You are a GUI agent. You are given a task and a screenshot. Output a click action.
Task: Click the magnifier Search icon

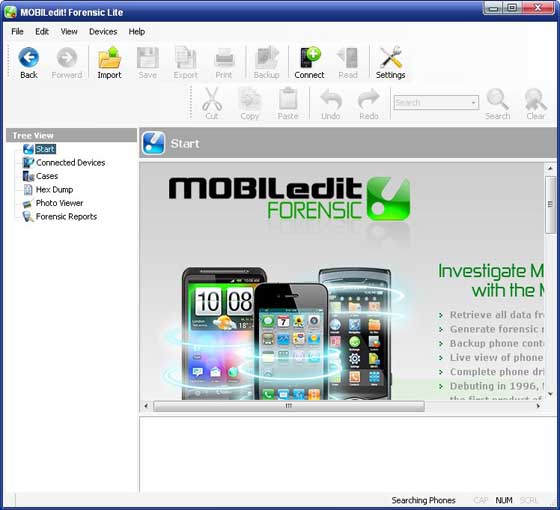click(498, 99)
